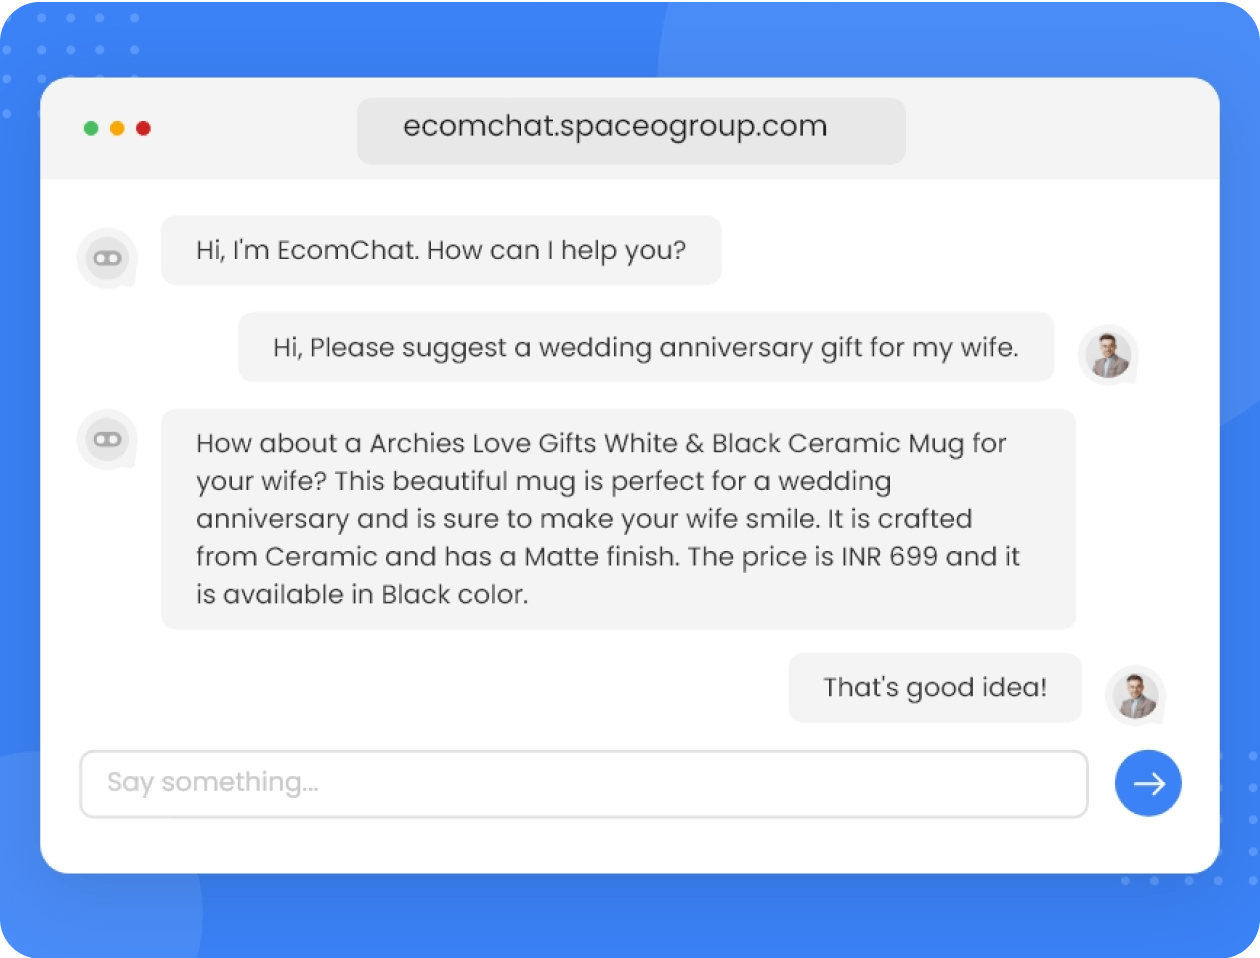
Task: Click the yellow window dot
Action: [117, 128]
